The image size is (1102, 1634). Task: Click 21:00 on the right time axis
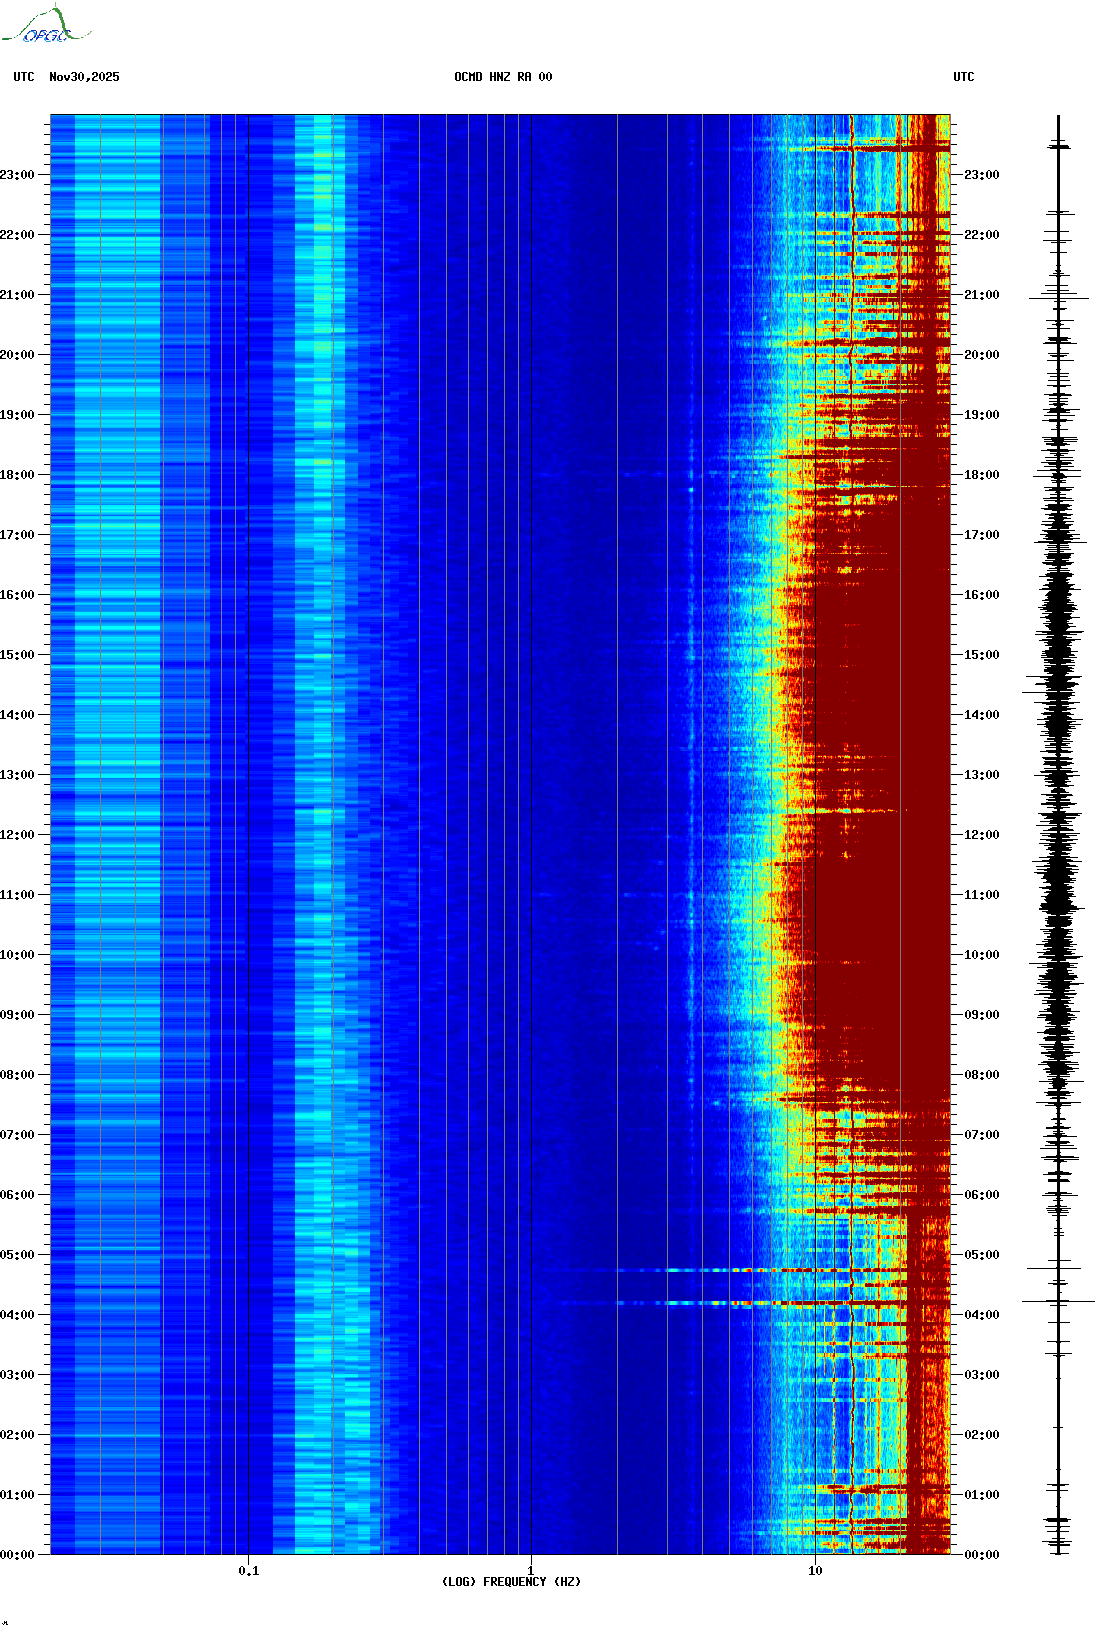coord(982,295)
